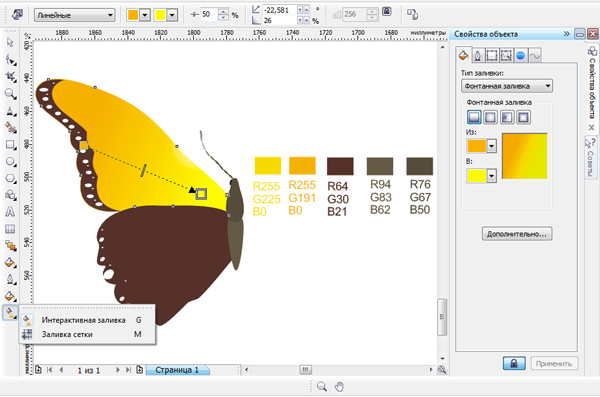The image size is (600, 397).
Task: Select the Text tool
Action: tap(10, 212)
